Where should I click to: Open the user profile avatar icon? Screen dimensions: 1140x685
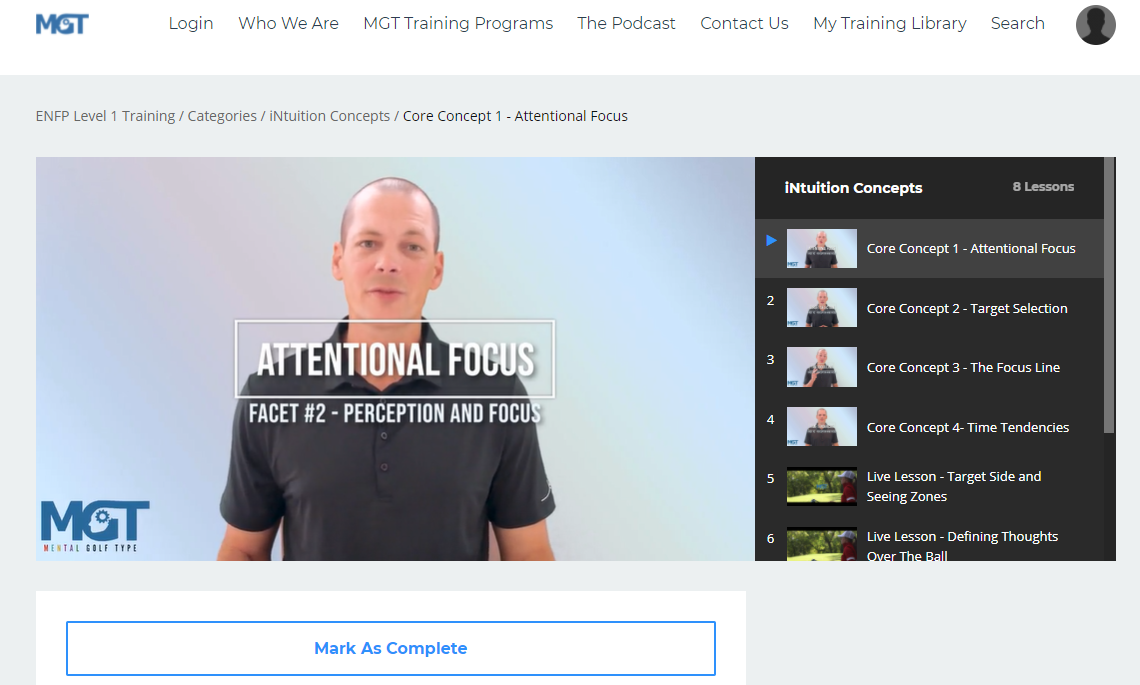click(x=1096, y=25)
